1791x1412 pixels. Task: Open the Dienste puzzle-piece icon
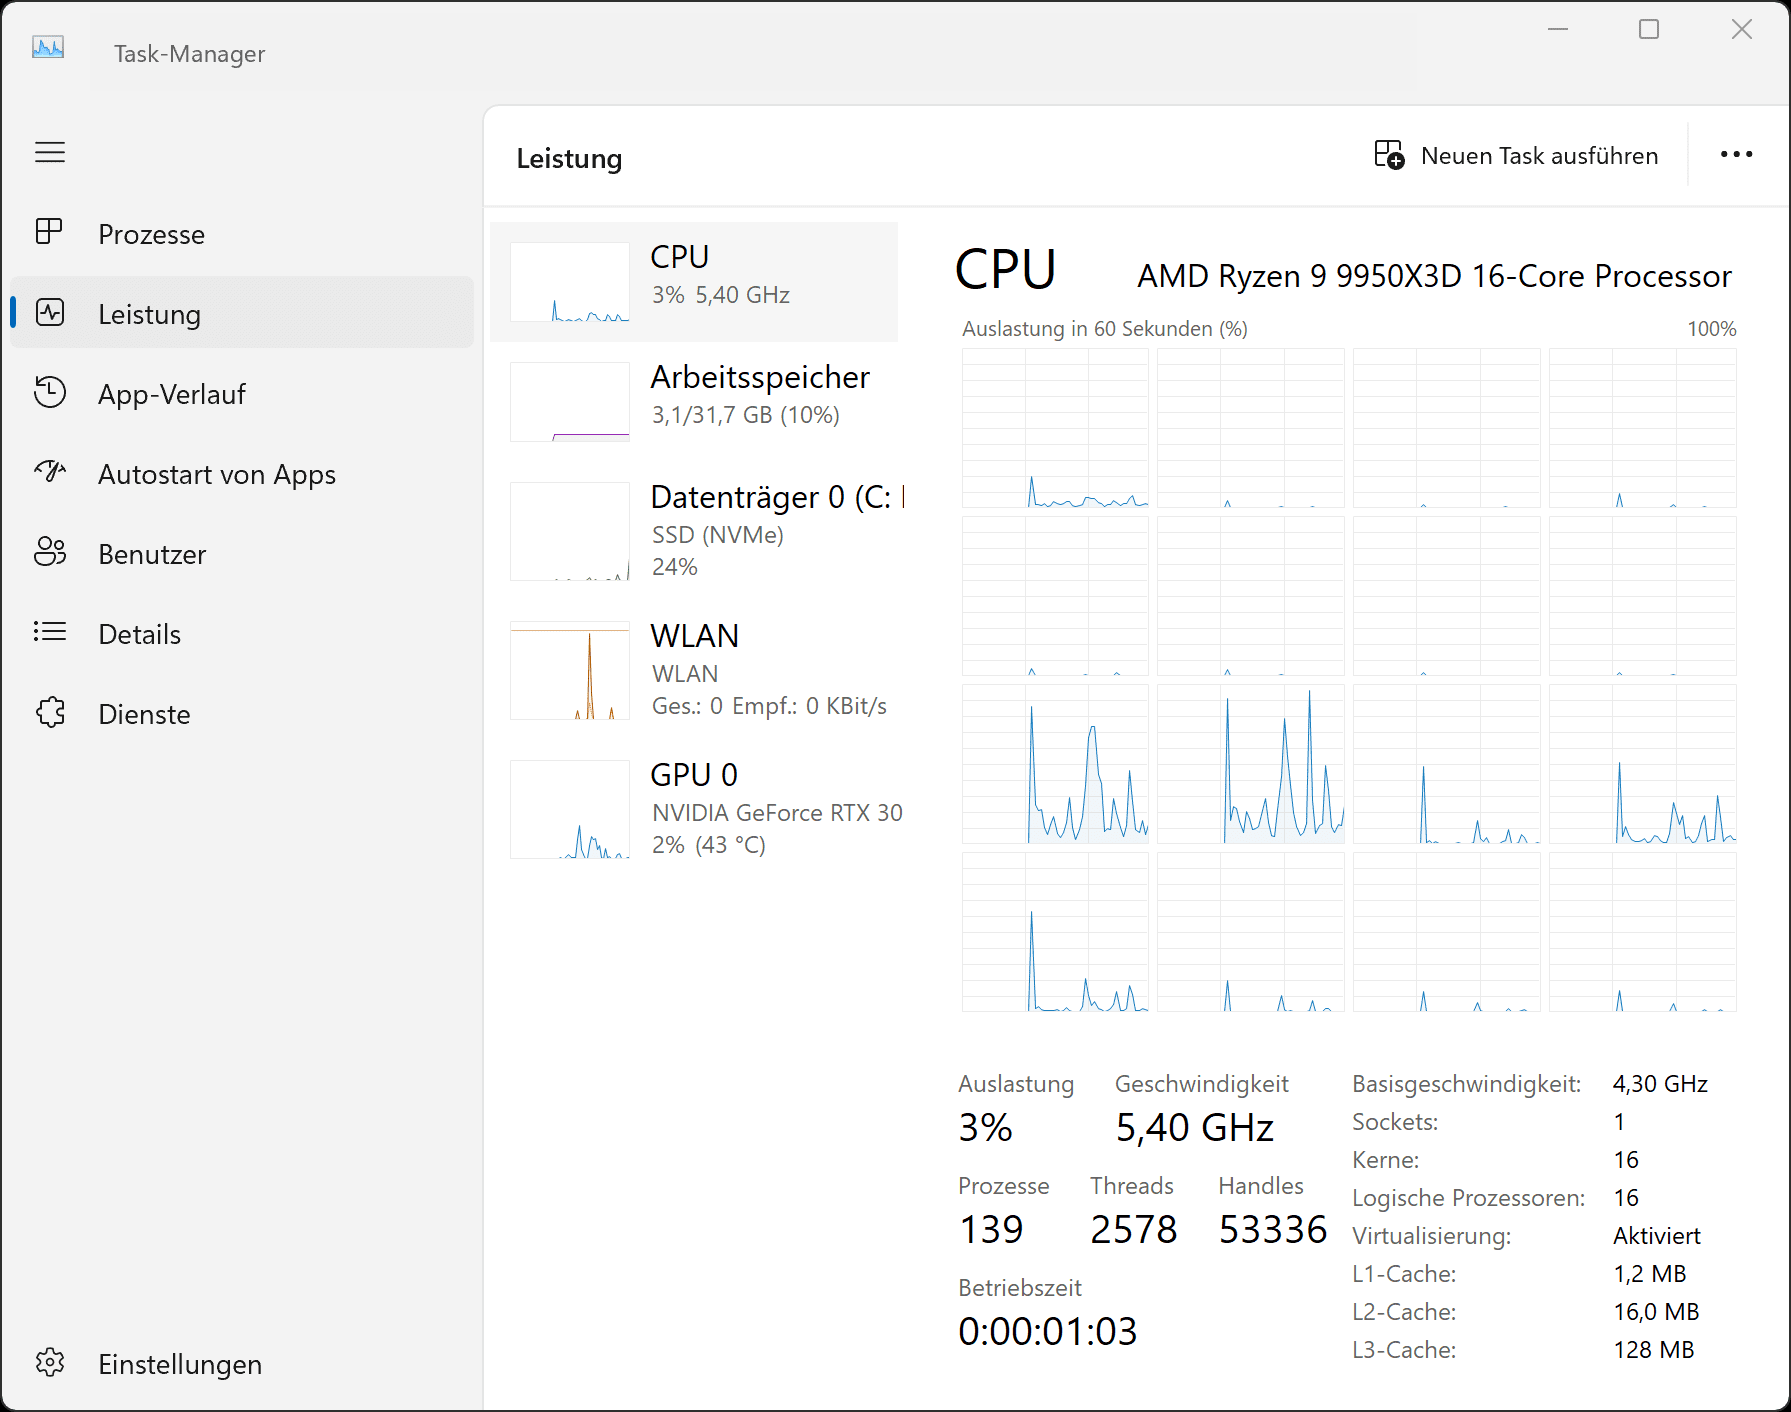[x=50, y=713]
